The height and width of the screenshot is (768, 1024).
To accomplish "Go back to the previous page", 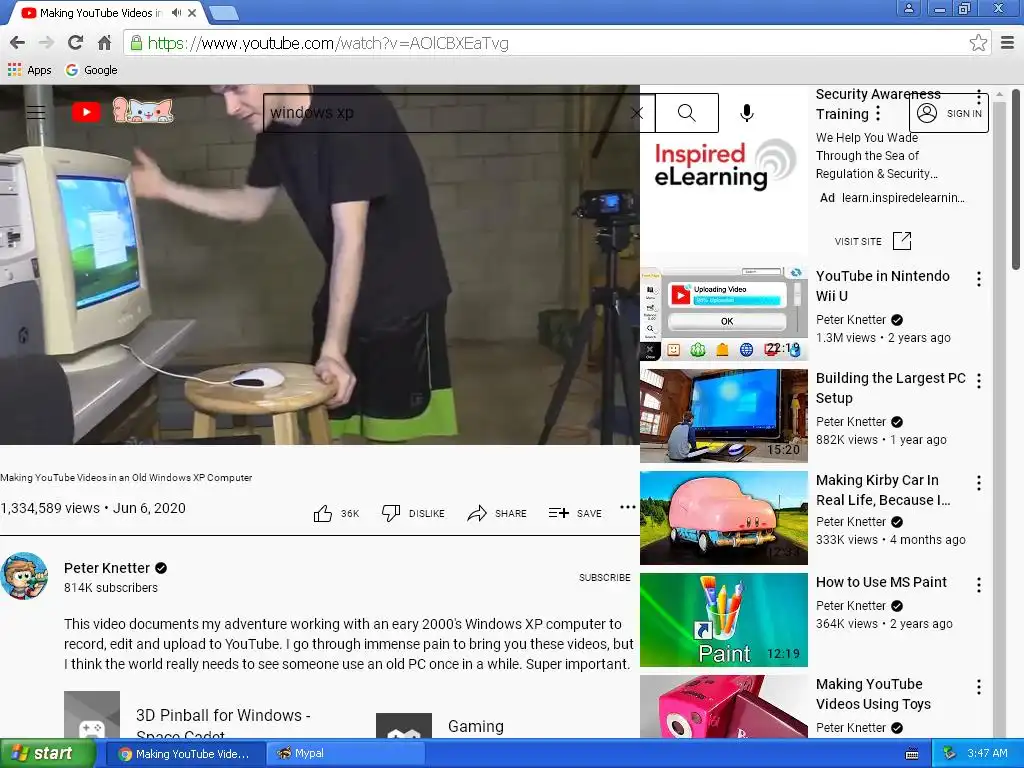I will point(17,43).
